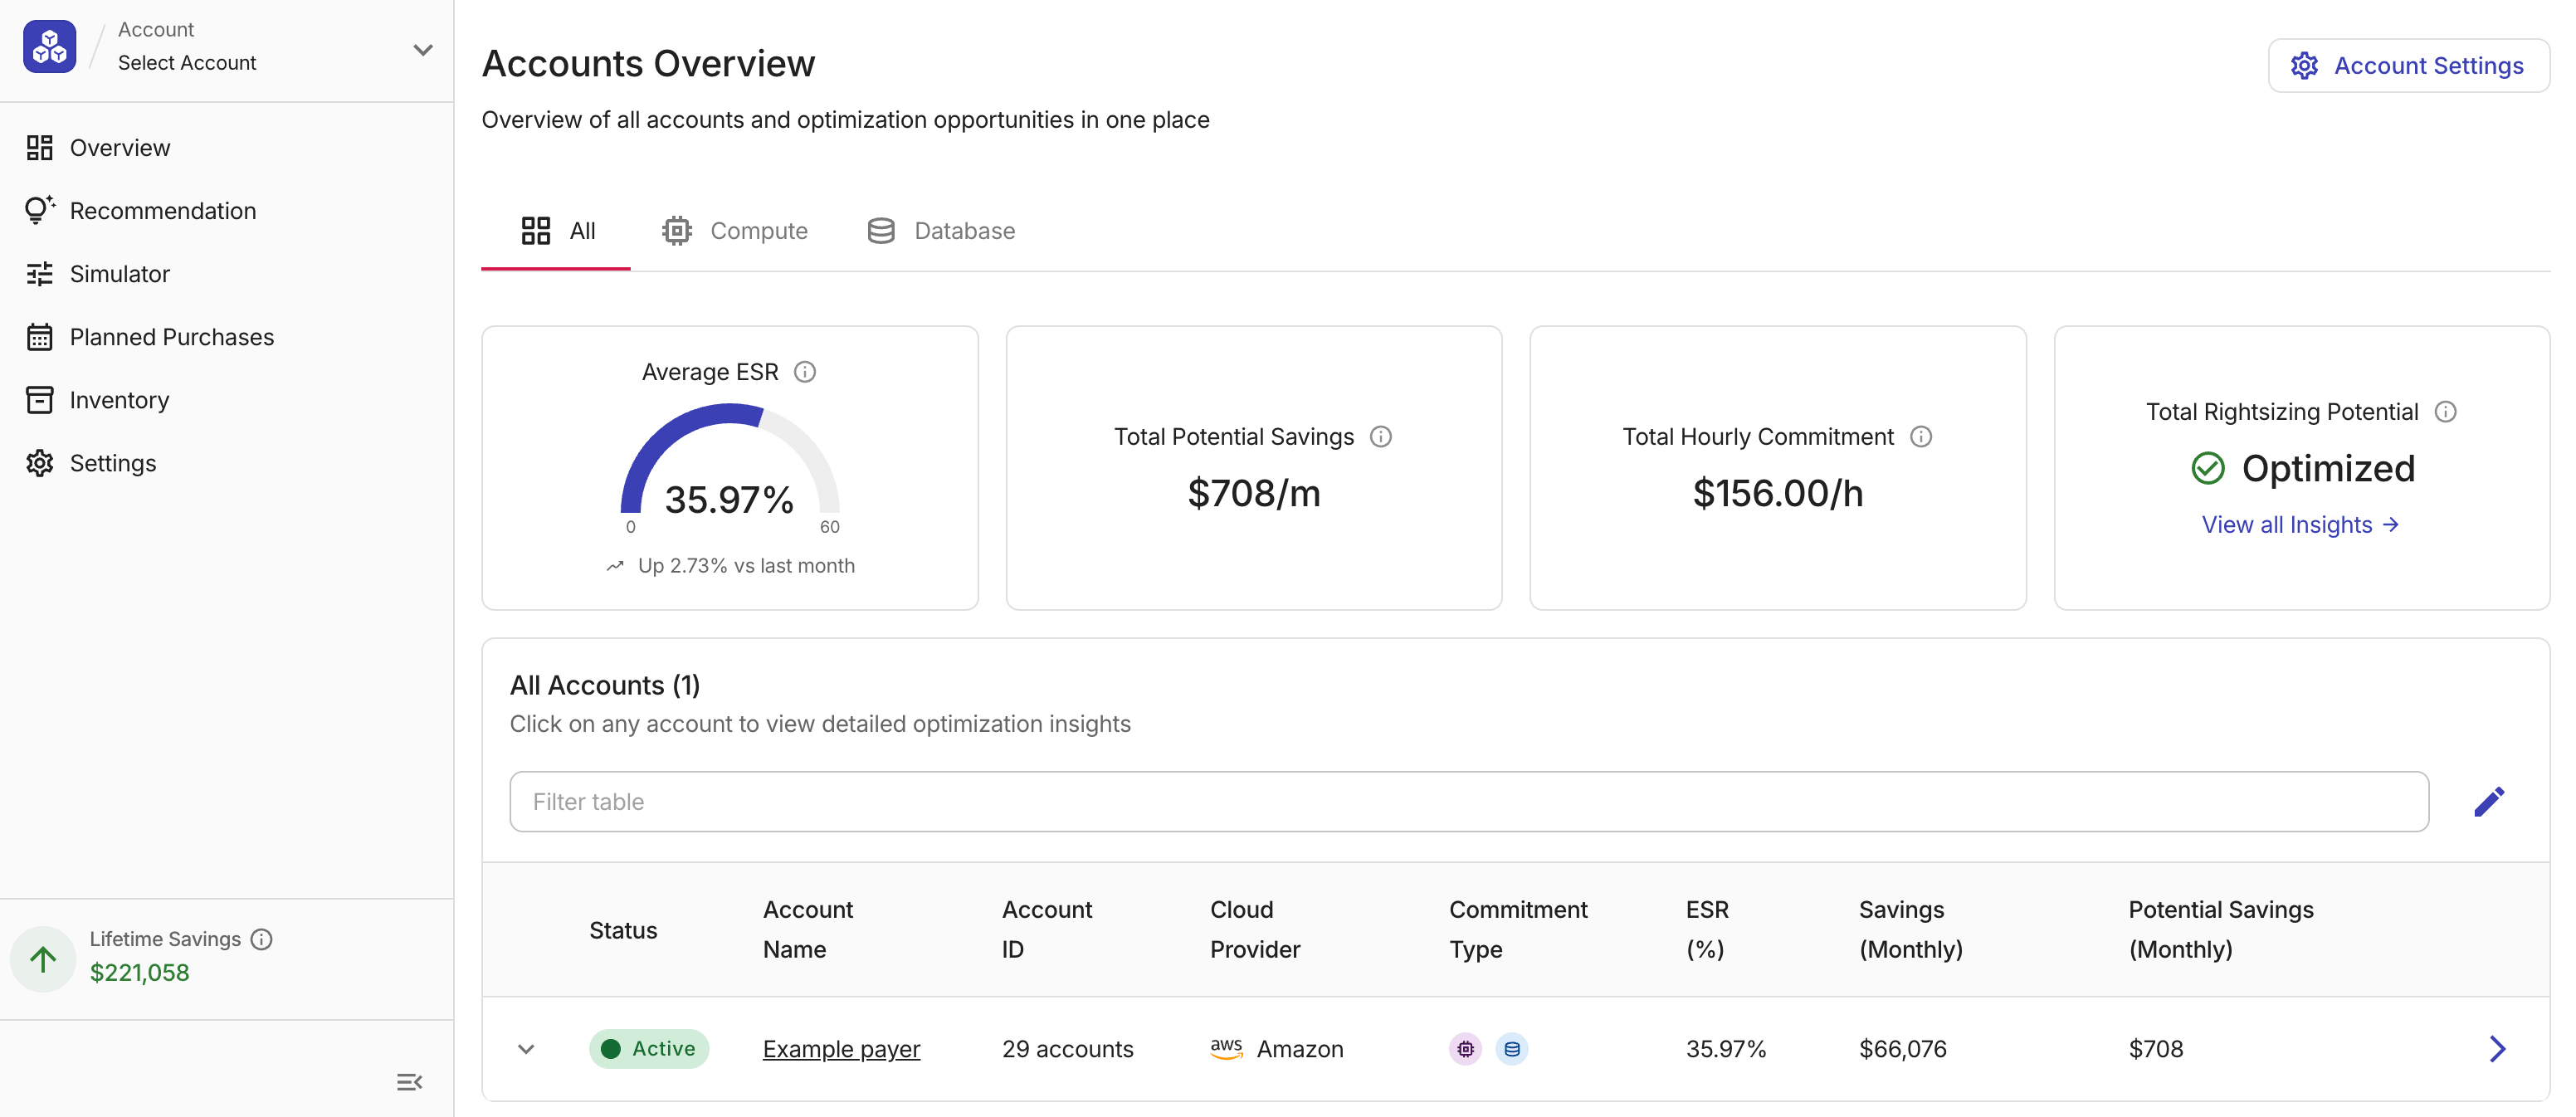Viewport: 2576px width, 1117px height.
Task: Click the Lifetime Savings info icon
Action: pos(261,939)
